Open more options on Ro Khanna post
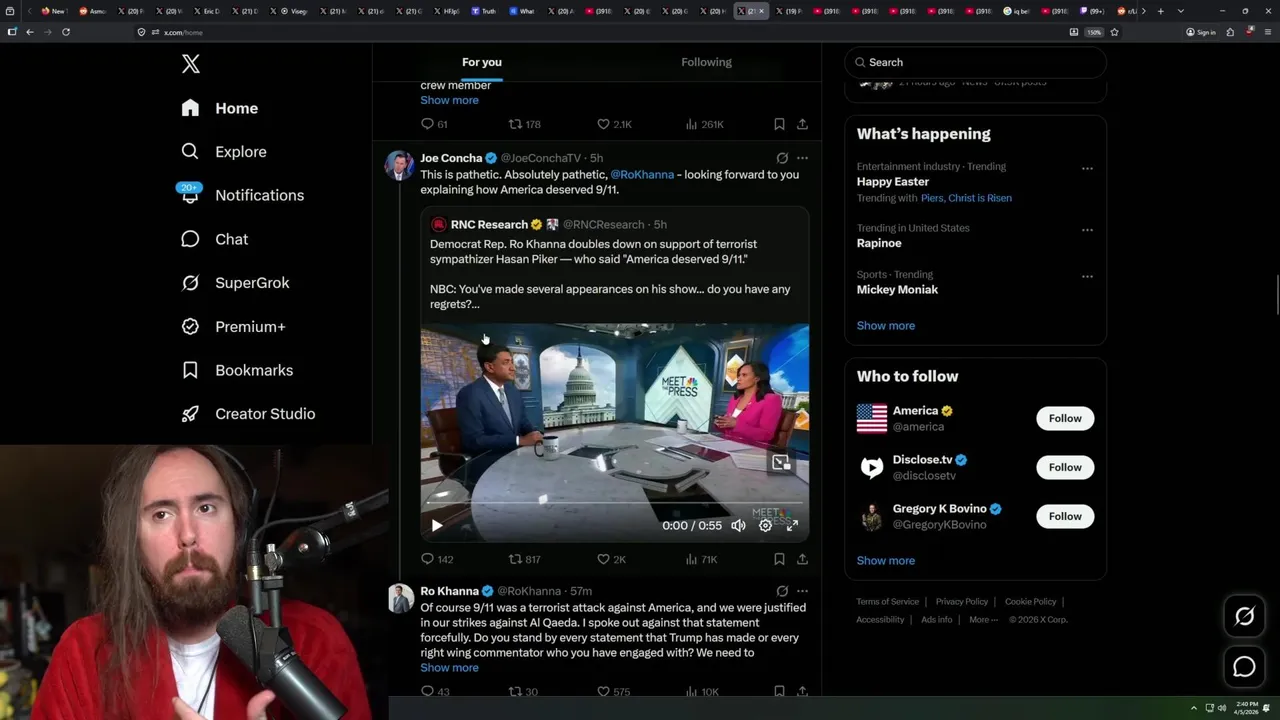The image size is (1280, 720). [802, 591]
